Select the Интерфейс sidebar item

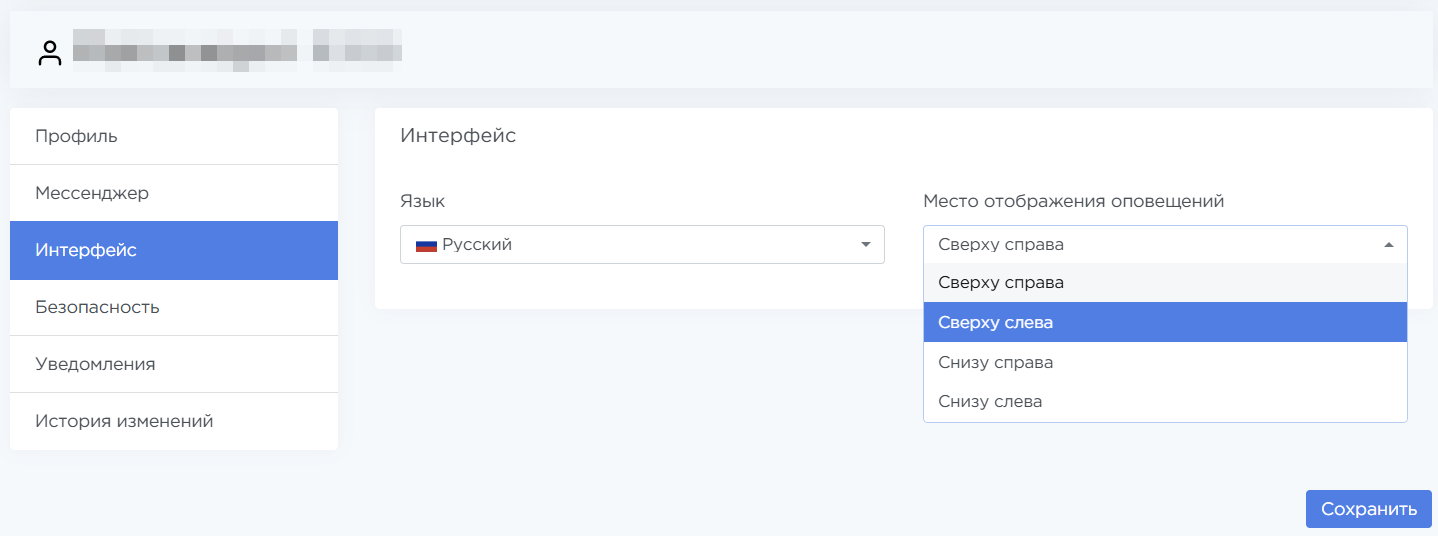(86, 250)
